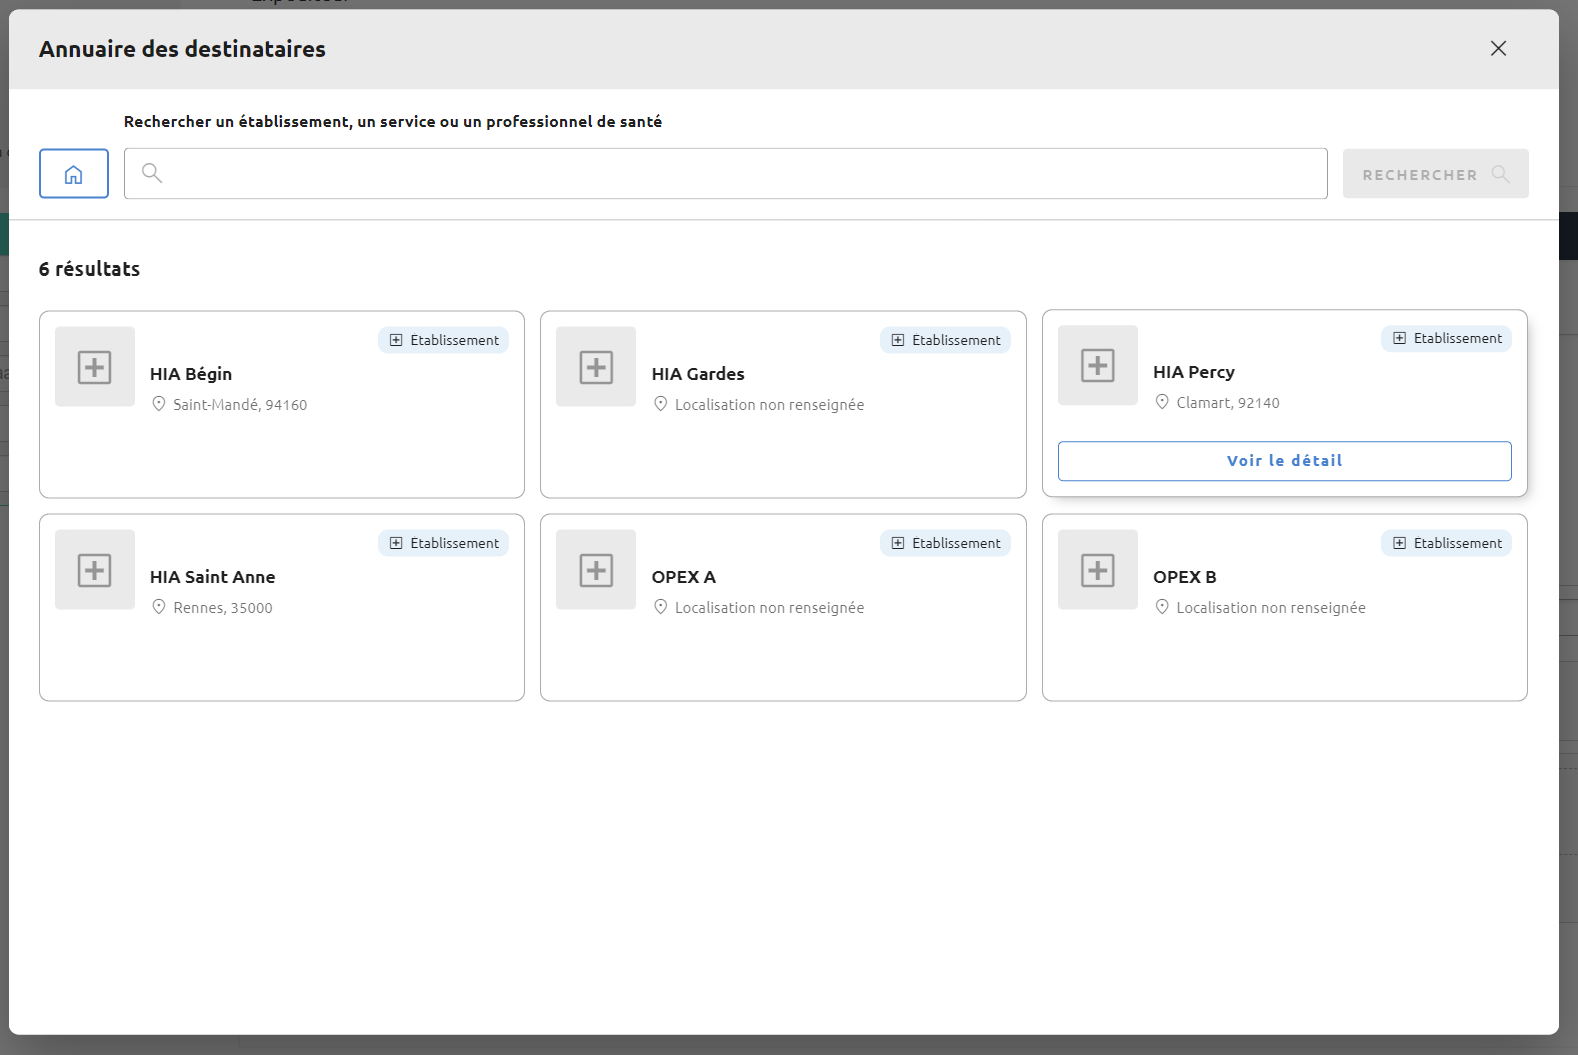Viewport: 1578px width, 1055px height.
Task: Click the home icon button
Action: [x=74, y=174]
